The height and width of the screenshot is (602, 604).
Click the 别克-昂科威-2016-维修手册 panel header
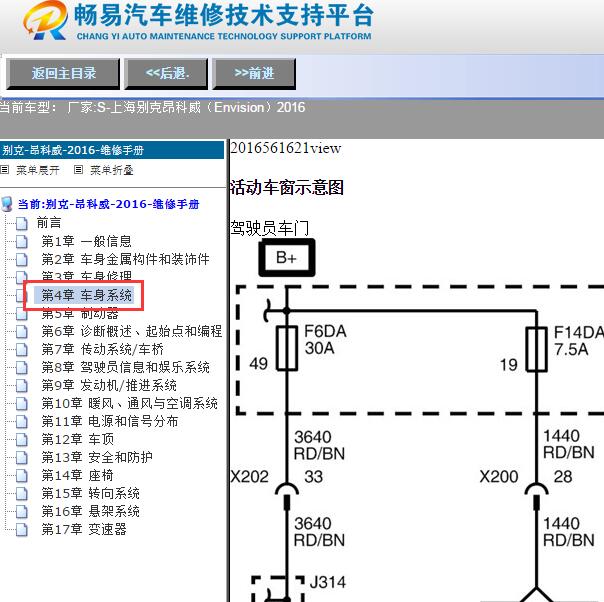[x=112, y=150]
